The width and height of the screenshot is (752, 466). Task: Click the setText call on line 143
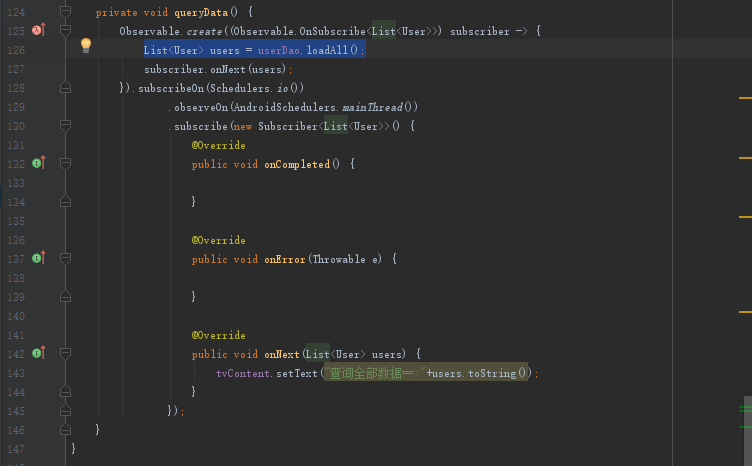point(297,373)
